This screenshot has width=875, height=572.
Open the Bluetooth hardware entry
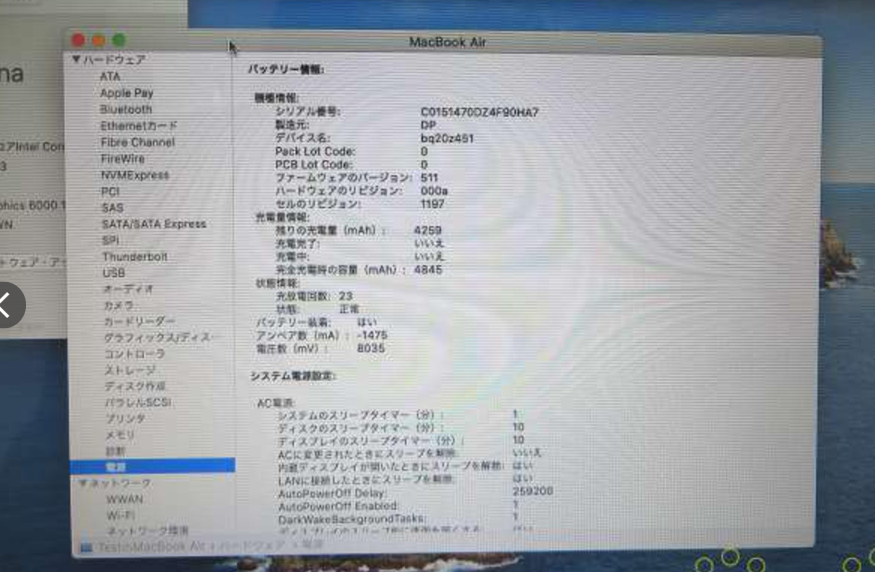(x=126, y=109)
